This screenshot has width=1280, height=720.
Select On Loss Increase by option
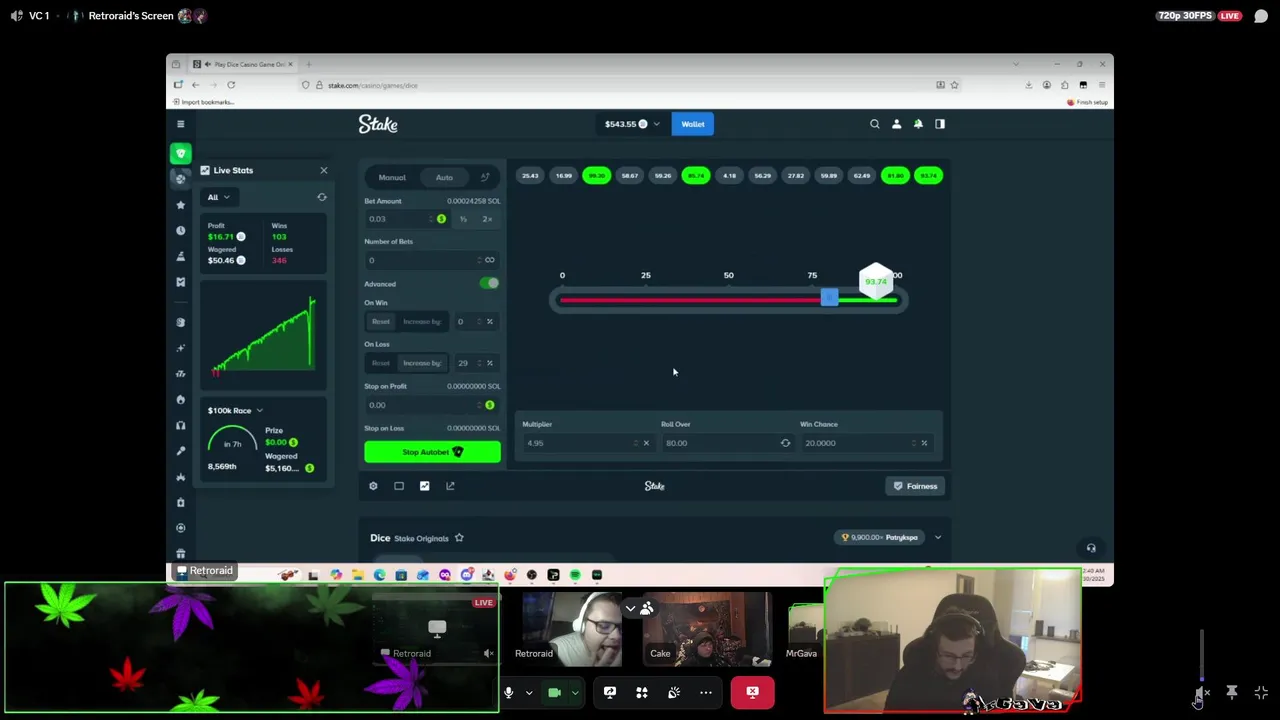point(422,363)
